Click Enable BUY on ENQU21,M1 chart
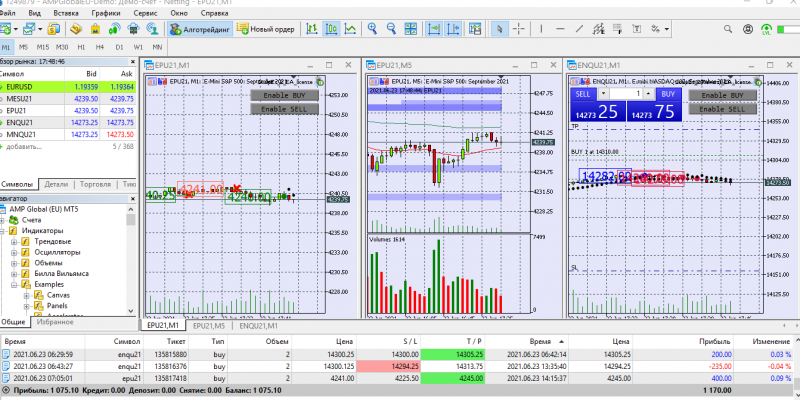 pyautogui.click(x=722, y=95)
